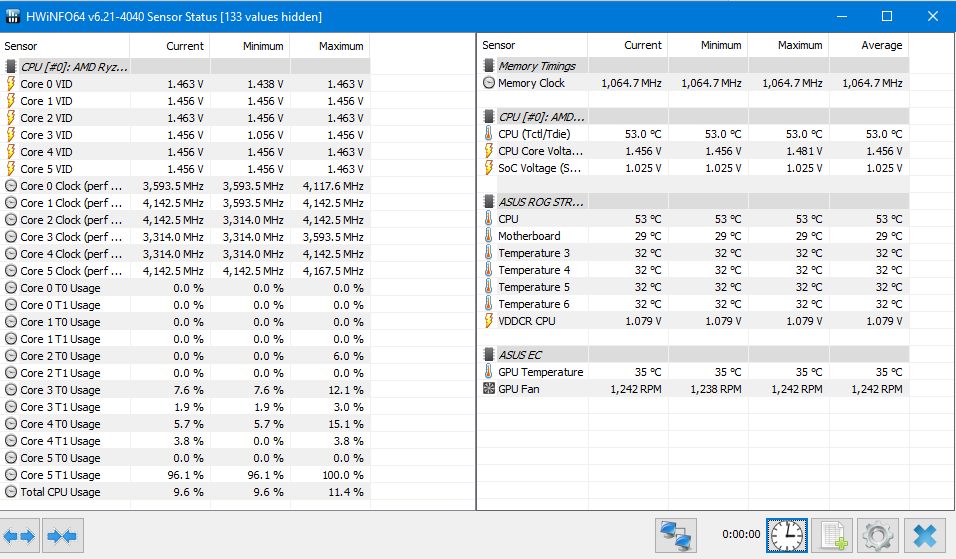Click the lightning icon beside Core 0 VID
Image resolution: width=956 pixels, height=559 pixels.
(x=10, y=84)
